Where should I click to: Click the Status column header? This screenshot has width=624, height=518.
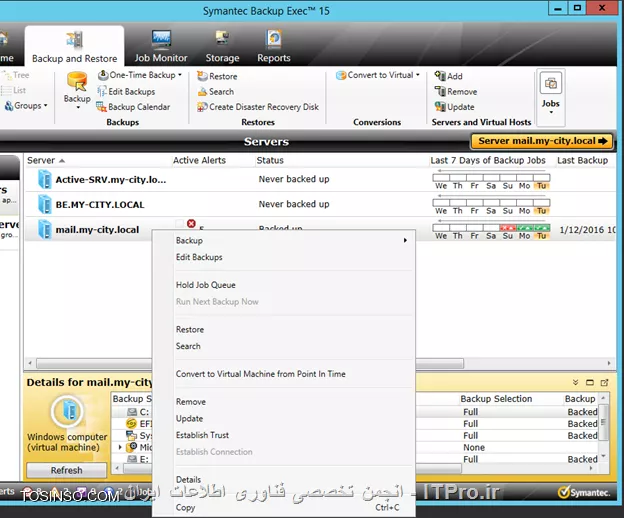pyautogui.click(x=270, y=160)
